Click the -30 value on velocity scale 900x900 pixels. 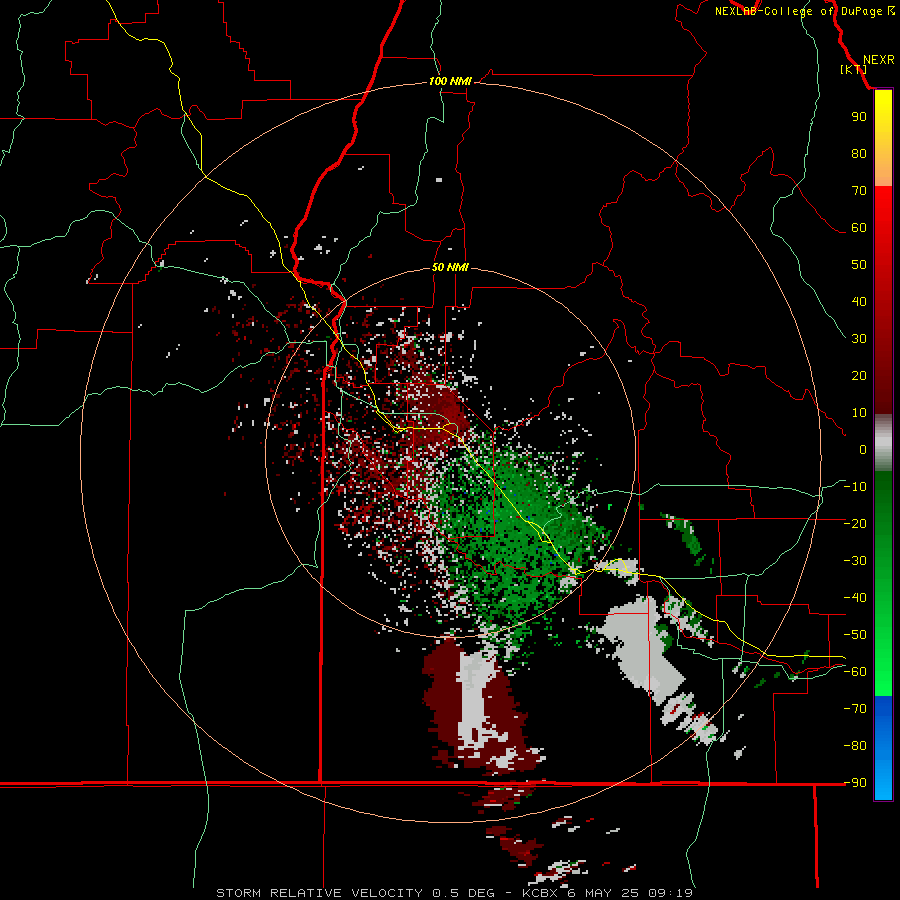[x=855, y=561]
